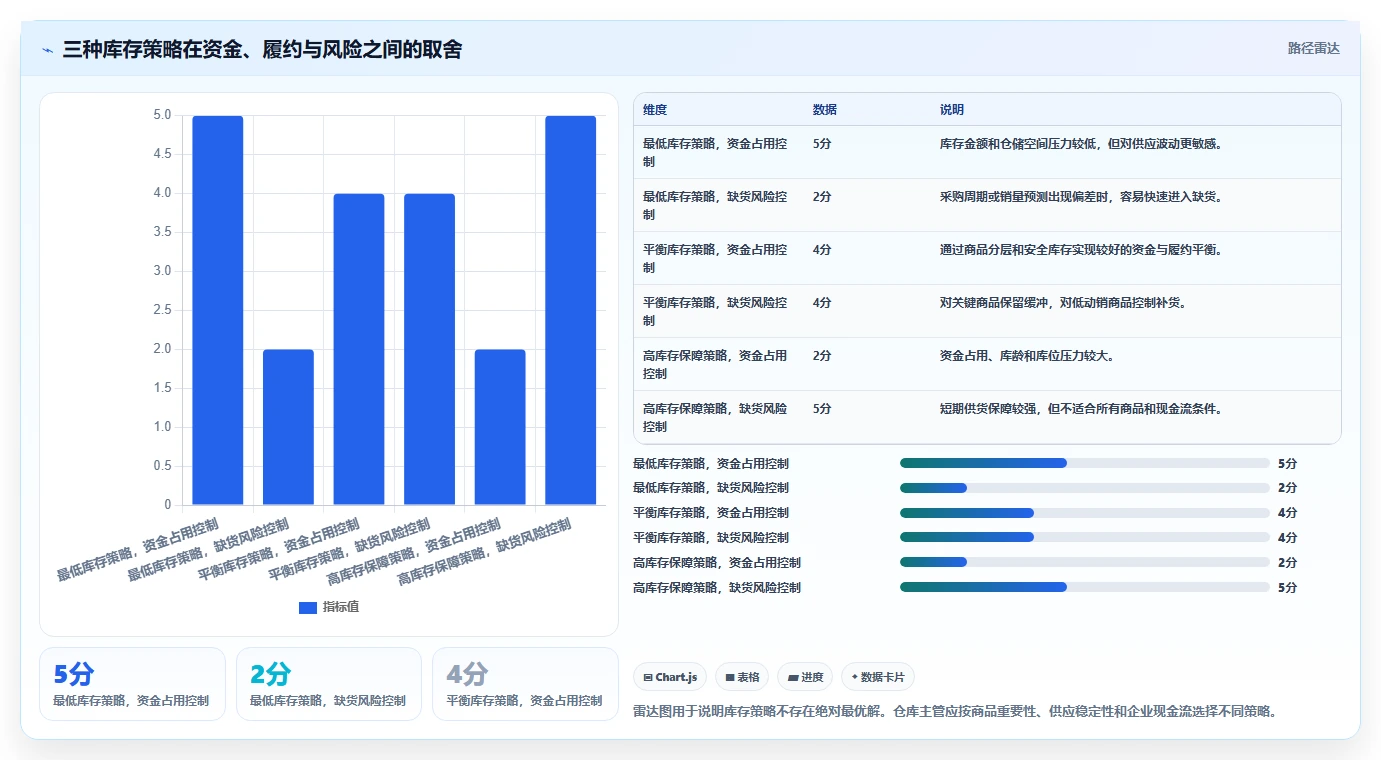Viewport: 1381px width, 760px height.
Task: Click the last chart bar, 高库存保障策略 缺货风险控制
Action: tap(570, 310)
